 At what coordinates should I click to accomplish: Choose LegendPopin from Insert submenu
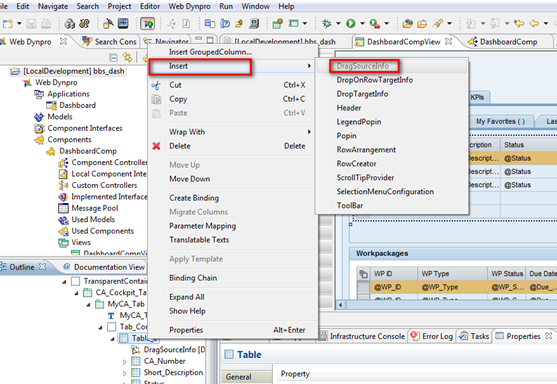click(392, 122)
